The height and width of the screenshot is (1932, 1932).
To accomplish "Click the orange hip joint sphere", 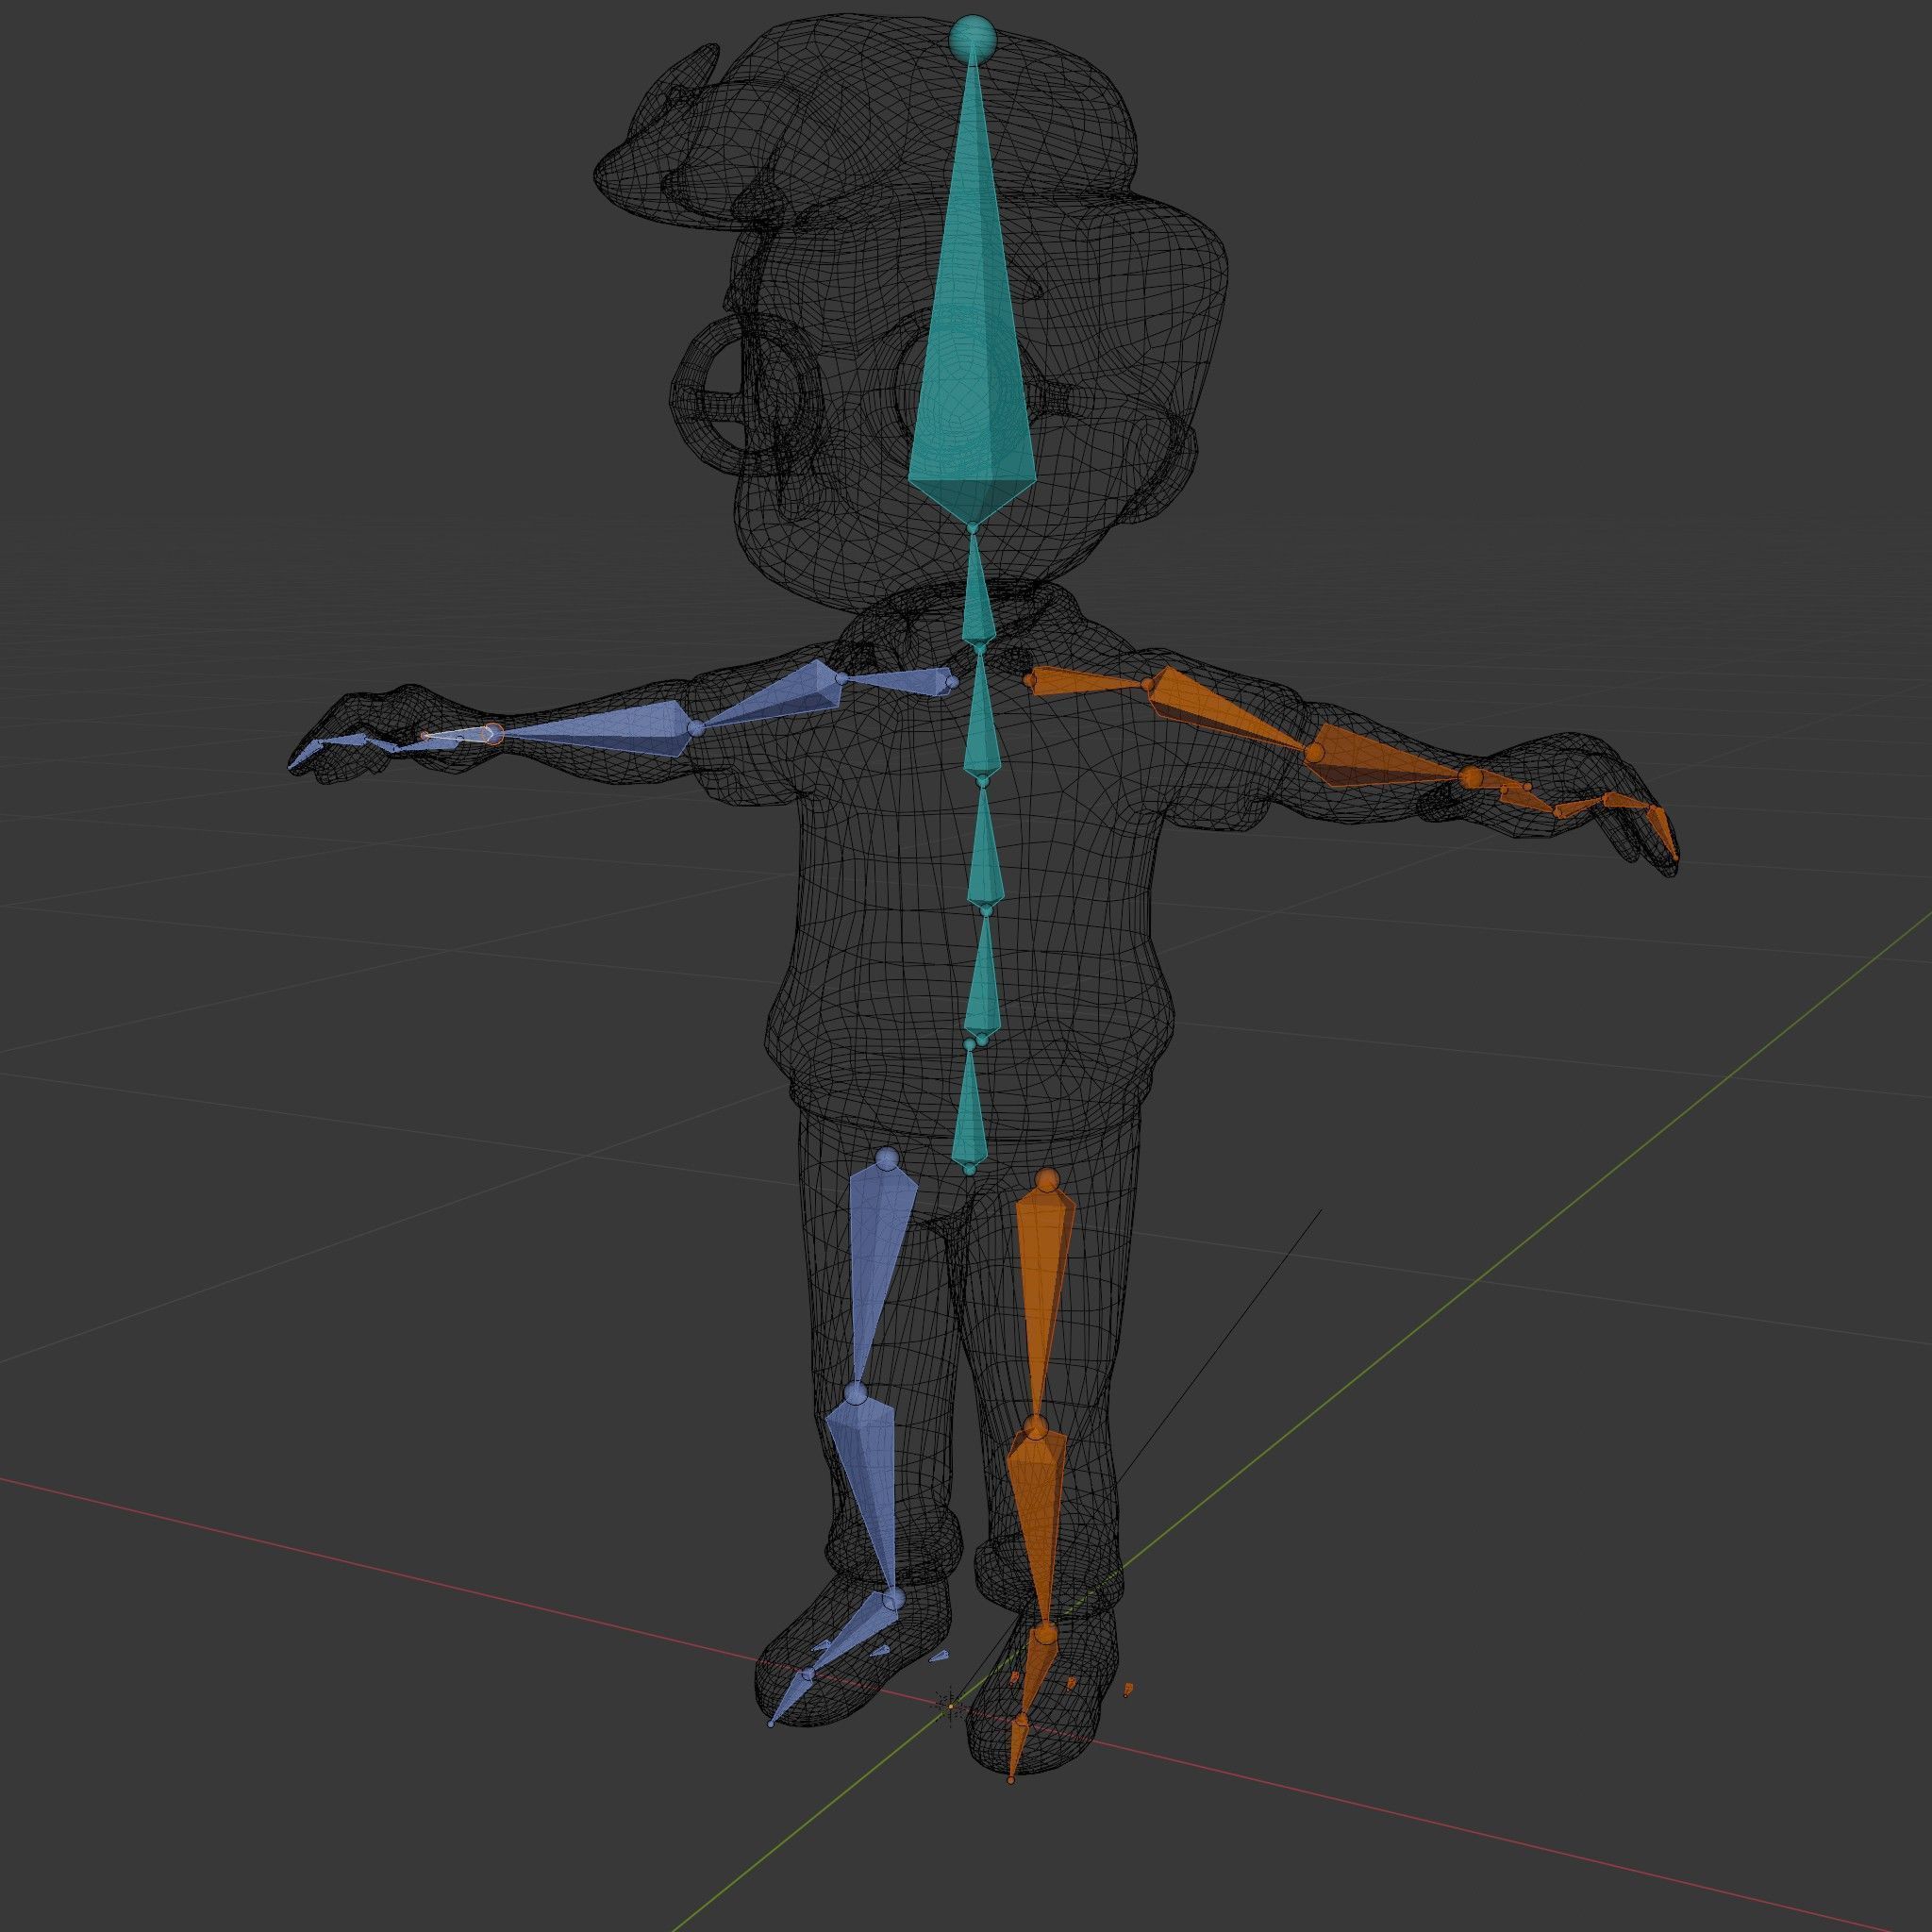I will [x=1047, y=1181].
